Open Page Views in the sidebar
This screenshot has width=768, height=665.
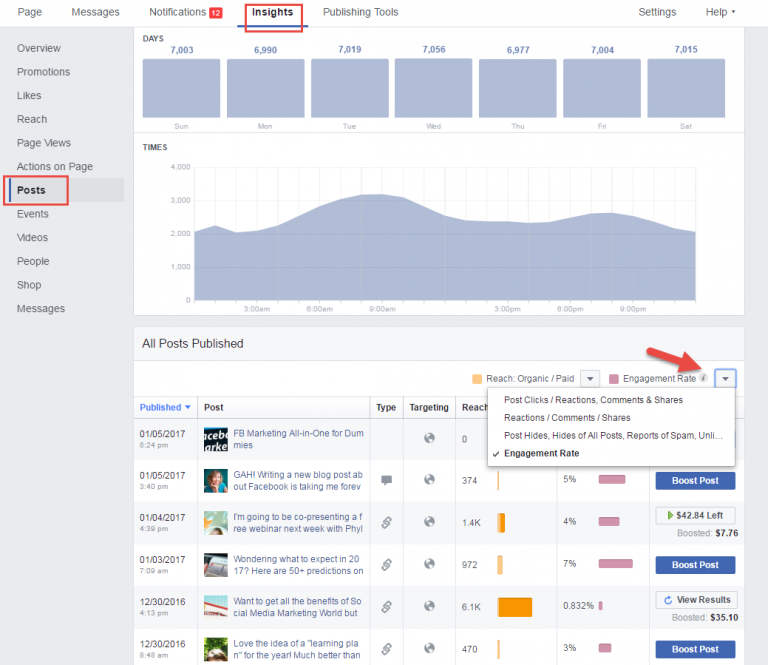pos(44,143)
